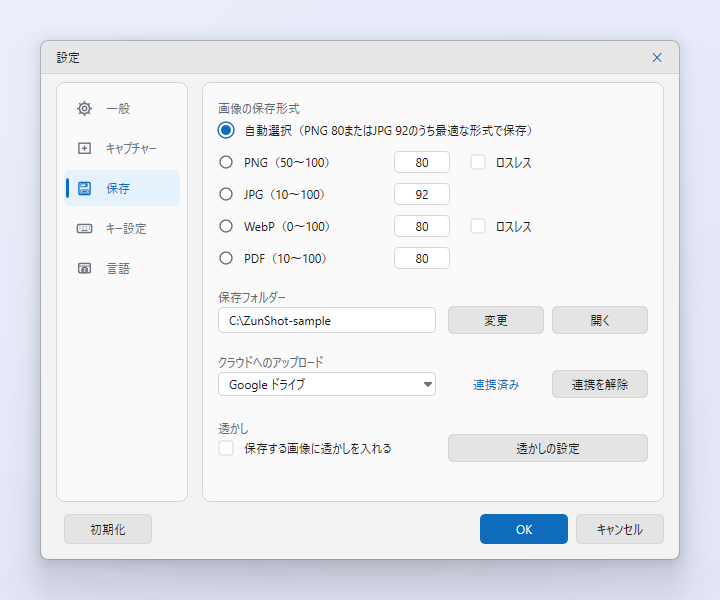Click the 開く folder button
The image size is (720, 600).
coord(600,320)
